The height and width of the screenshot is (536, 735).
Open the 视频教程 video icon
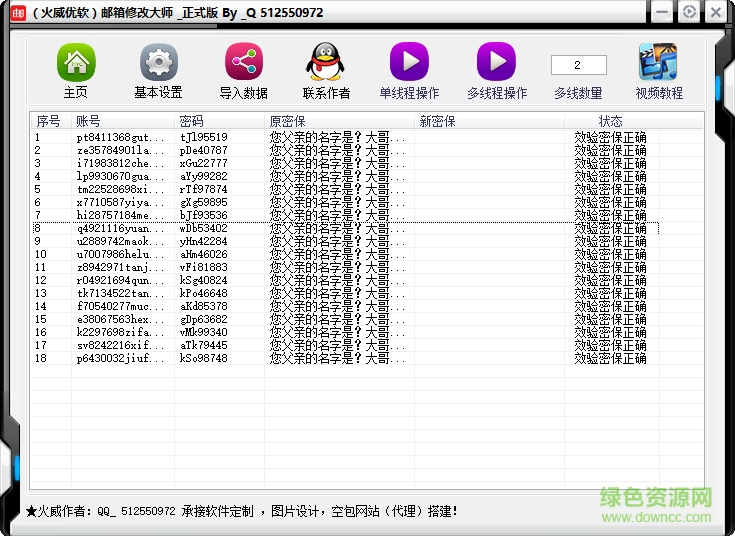(658, 63)
